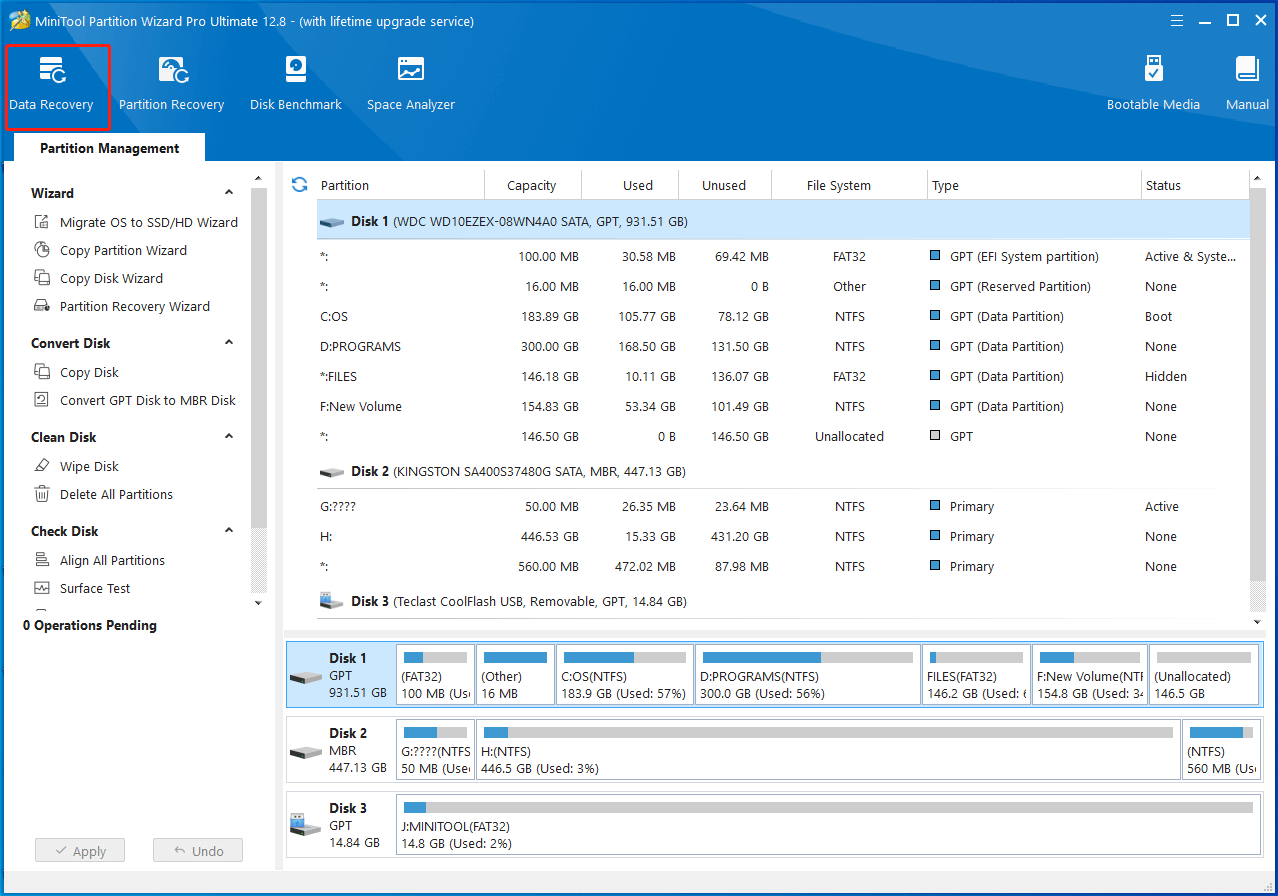
Task: Choose Align All Partitions
Action: (99, 560)
